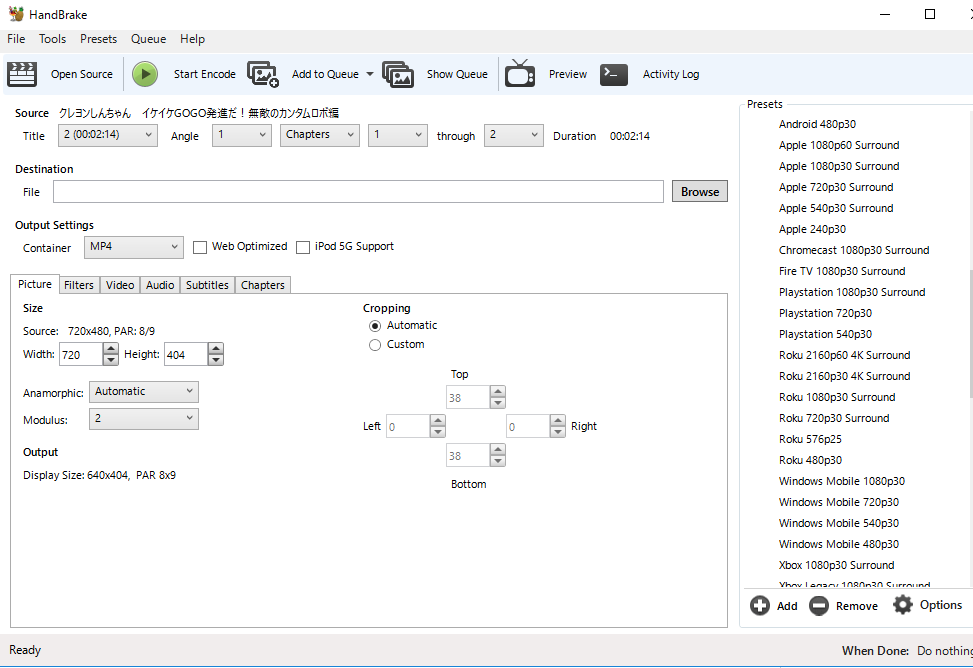Click the Presets list scrollbar
The width and height of the screenshot is (973, 668).
coord(971,334)
